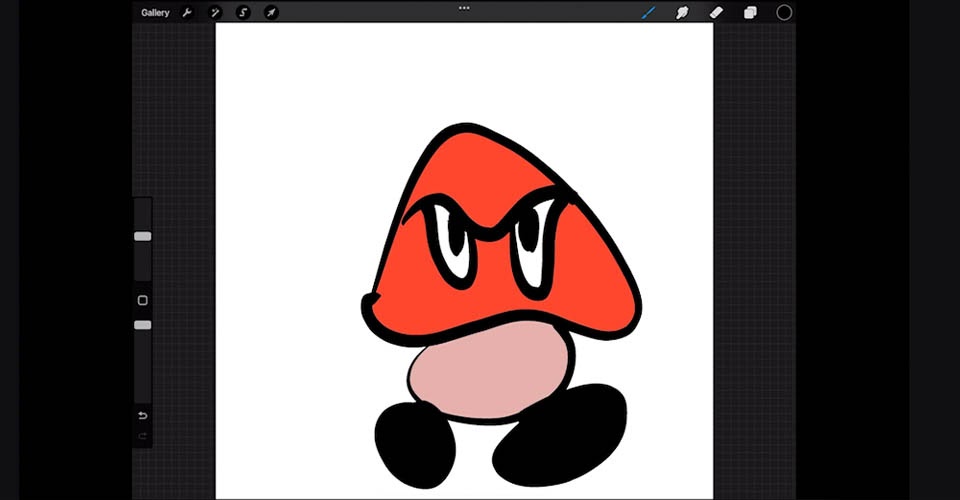Image resolution: width=960 pixels, height=500 pixels.
Task: Open the Adjustments magic wand menu
Action: 215,12
